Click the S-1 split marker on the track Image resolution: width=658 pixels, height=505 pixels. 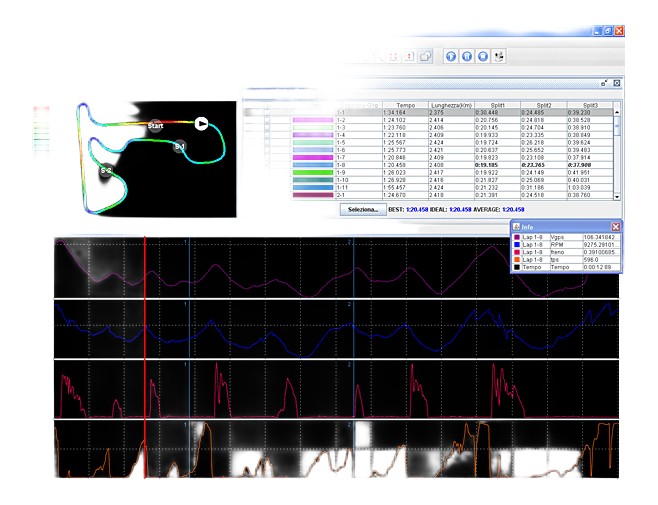(x=180, y=147)
